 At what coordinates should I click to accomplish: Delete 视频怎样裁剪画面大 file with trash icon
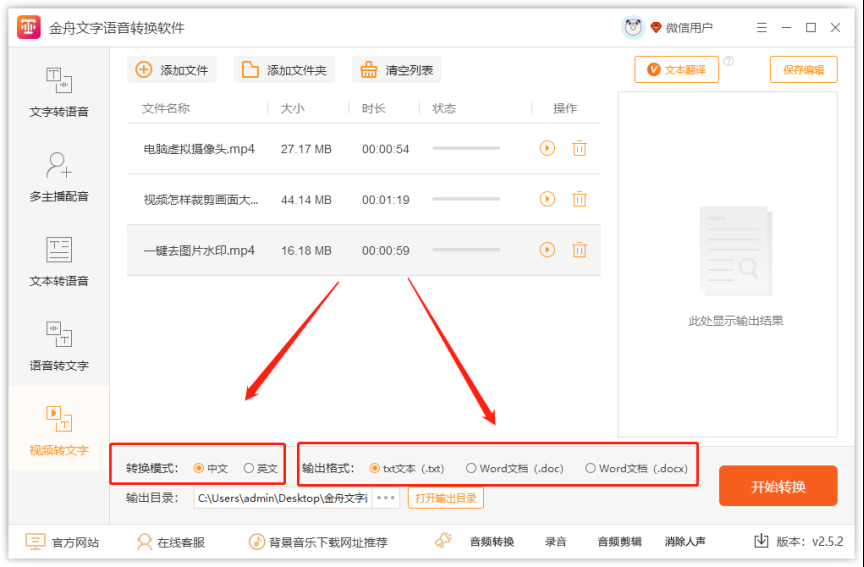click(579, 199)
